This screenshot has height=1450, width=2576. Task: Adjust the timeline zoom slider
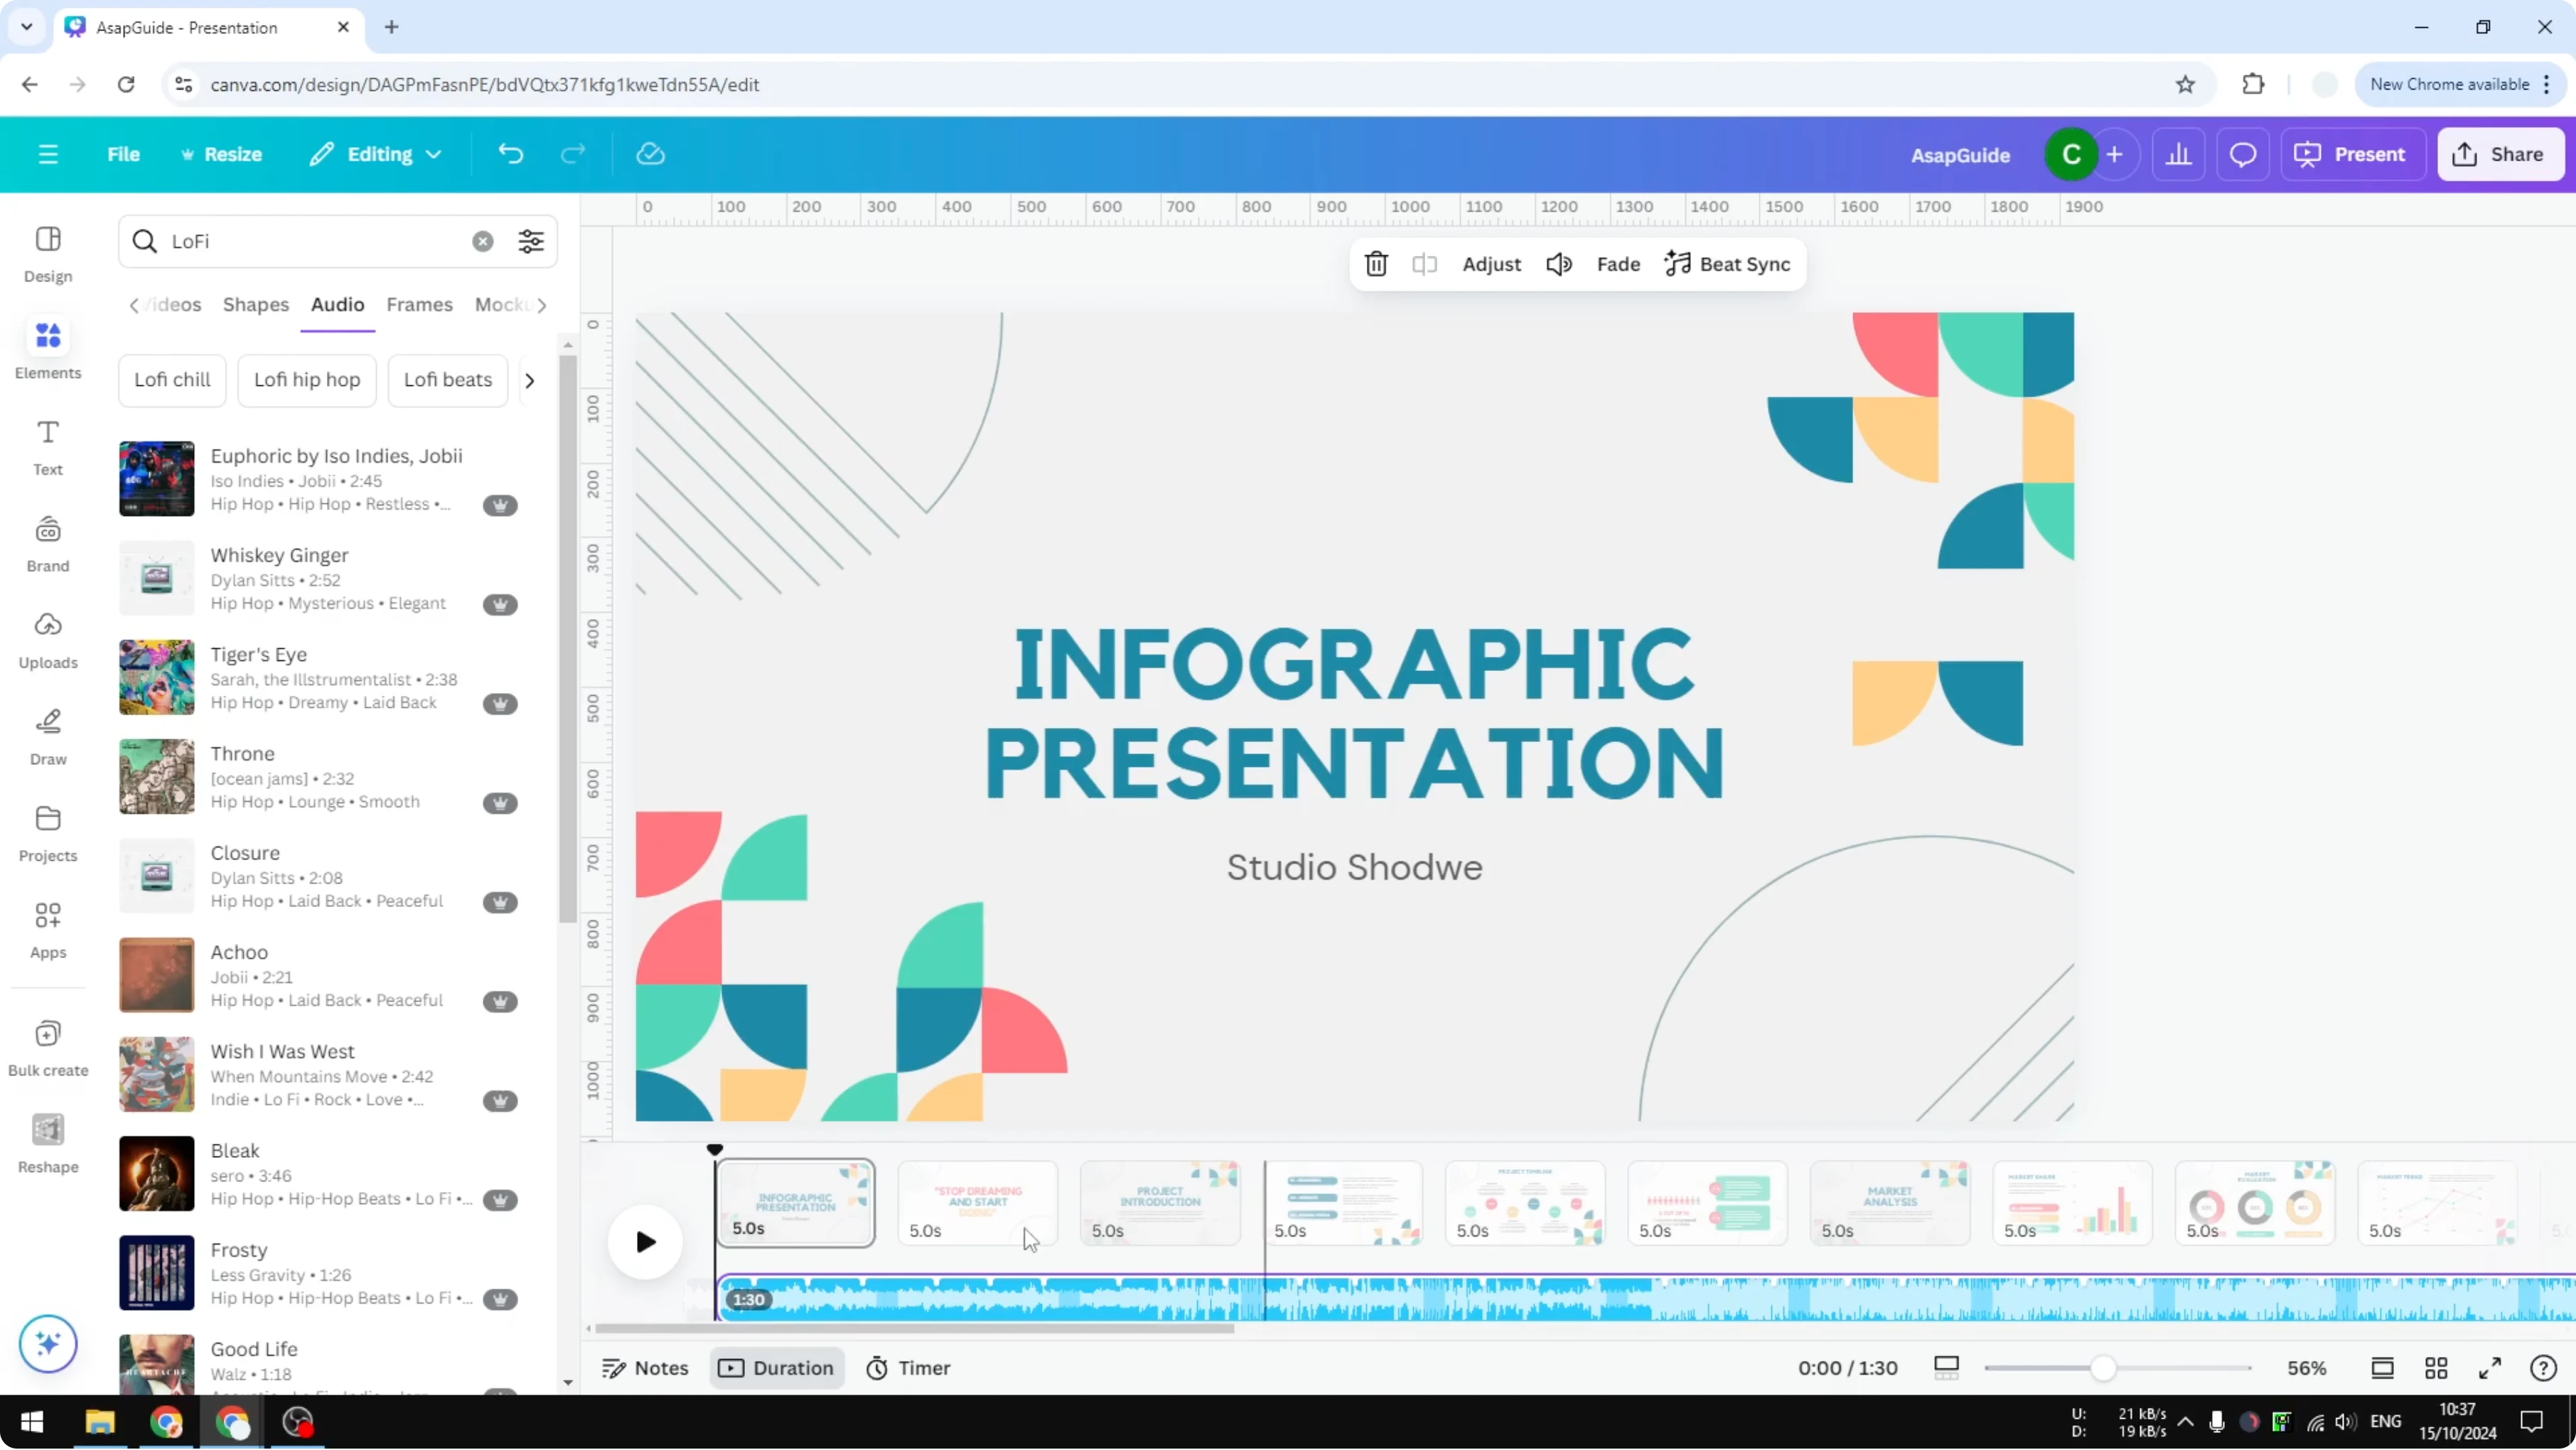pos(2106,1368)
